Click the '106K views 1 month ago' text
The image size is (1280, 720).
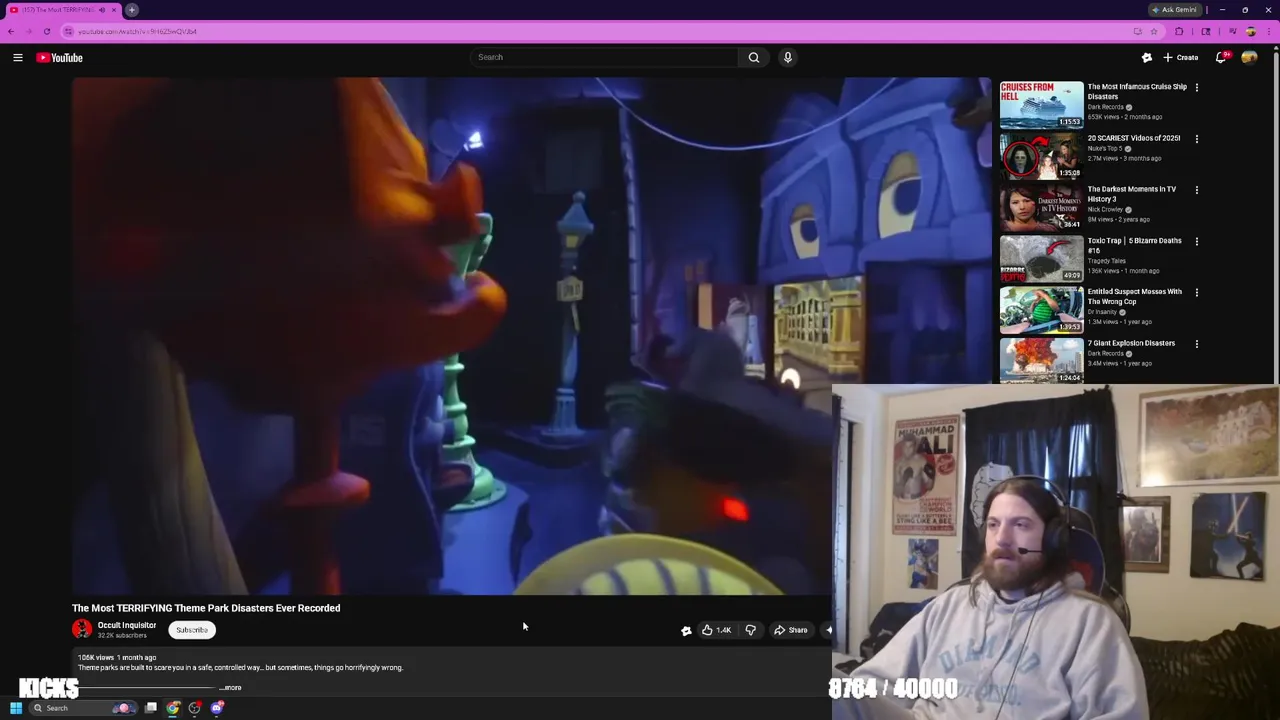(x=117, y=658)
